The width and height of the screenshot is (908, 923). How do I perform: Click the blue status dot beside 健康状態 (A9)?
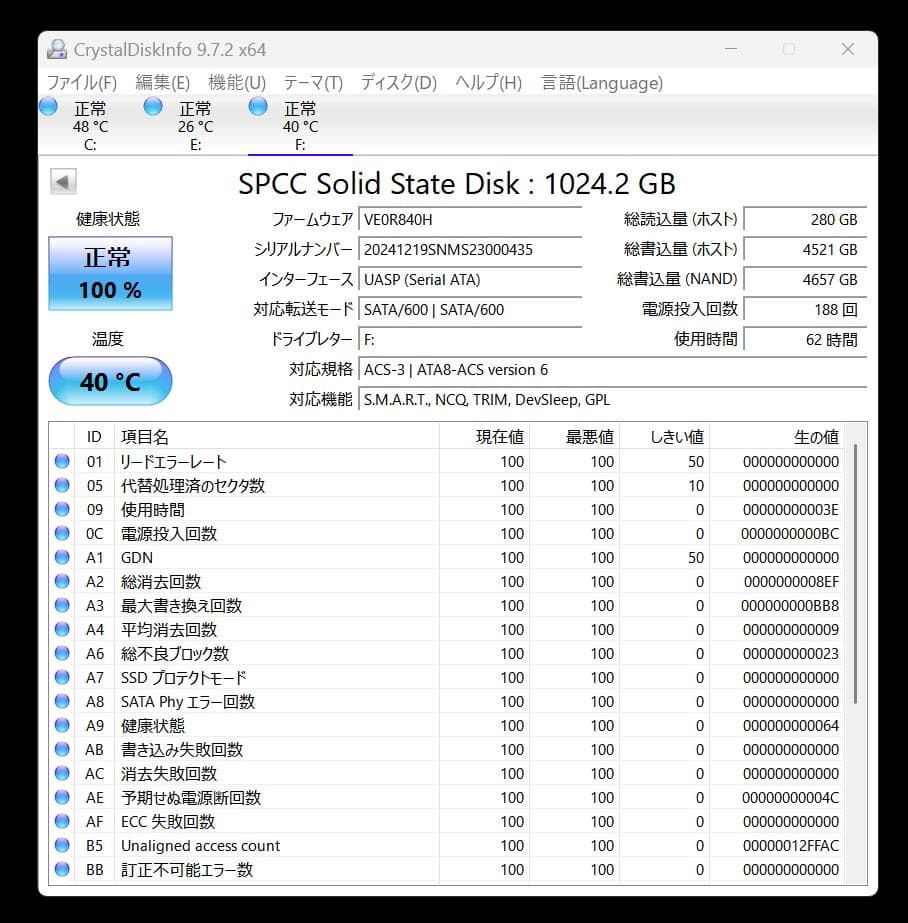[x=62, y=725]
